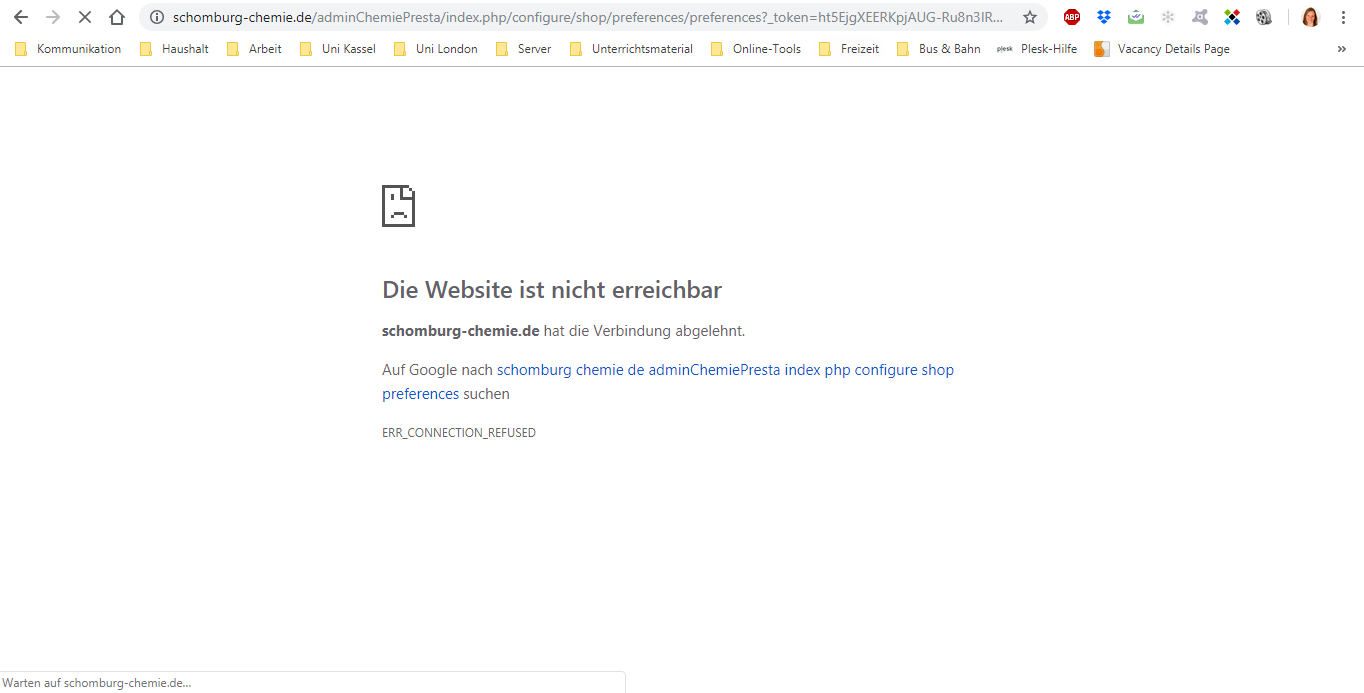The image size is (1364, 693).
Task: Click the colorful diamond squares extension
Action: coord(1232,17)
